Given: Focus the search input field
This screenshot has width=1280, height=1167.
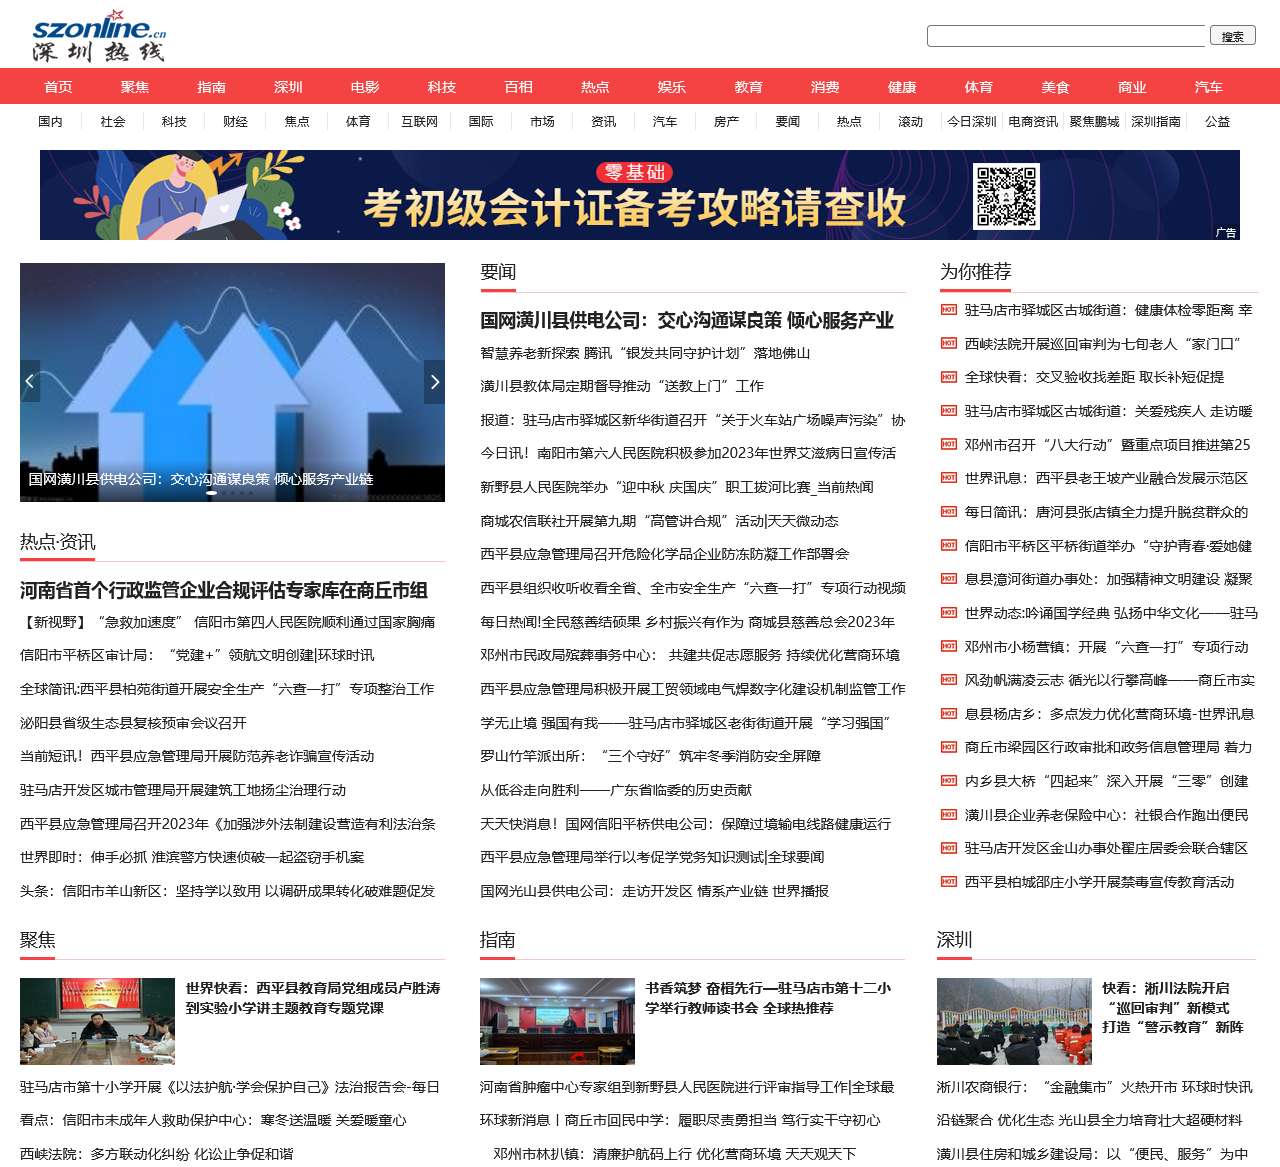Looking at the screenshot, I should click(x=1066, y=36).
